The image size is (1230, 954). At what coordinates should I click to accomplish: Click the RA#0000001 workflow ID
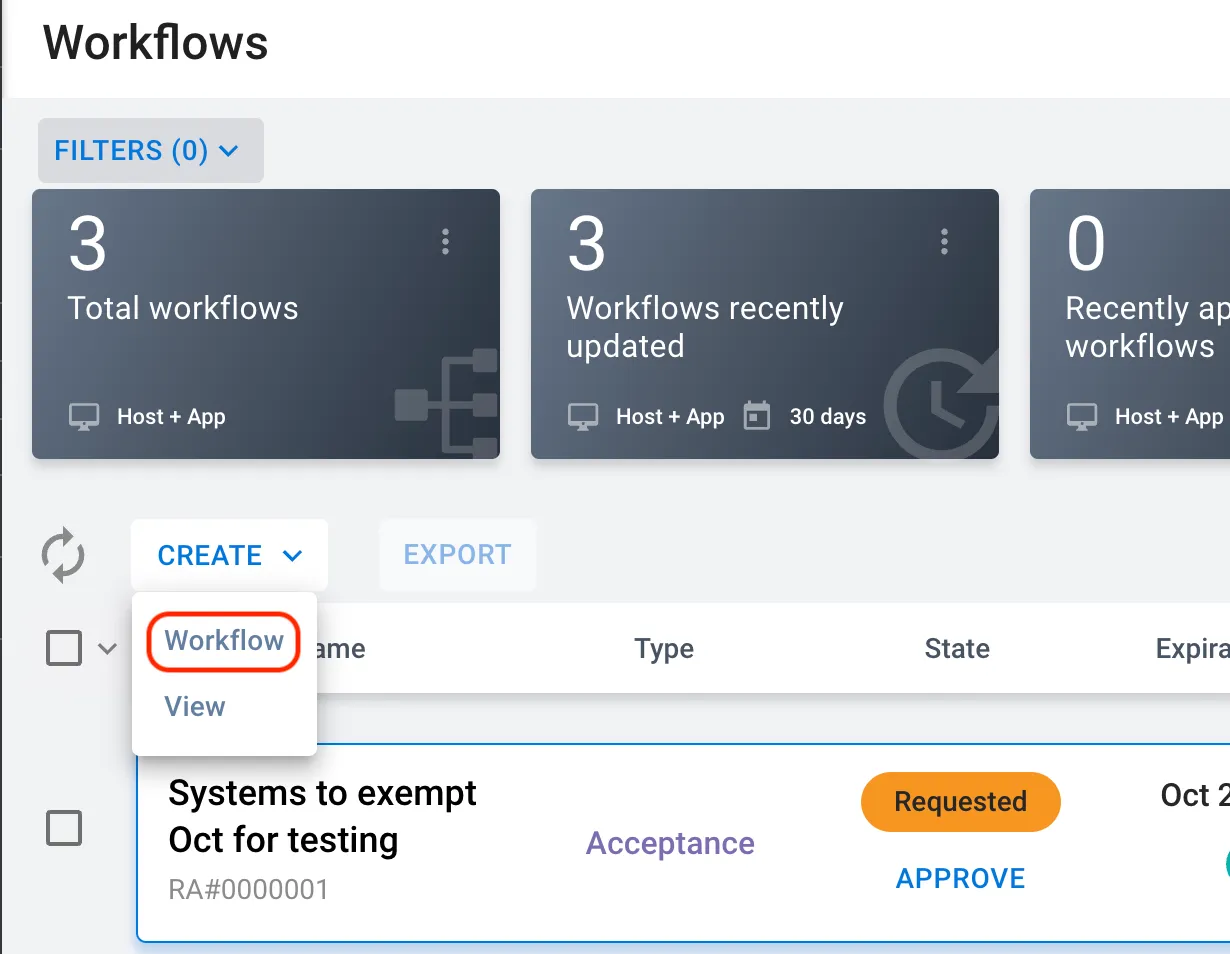pyautogui.click(x=249, y=889)
